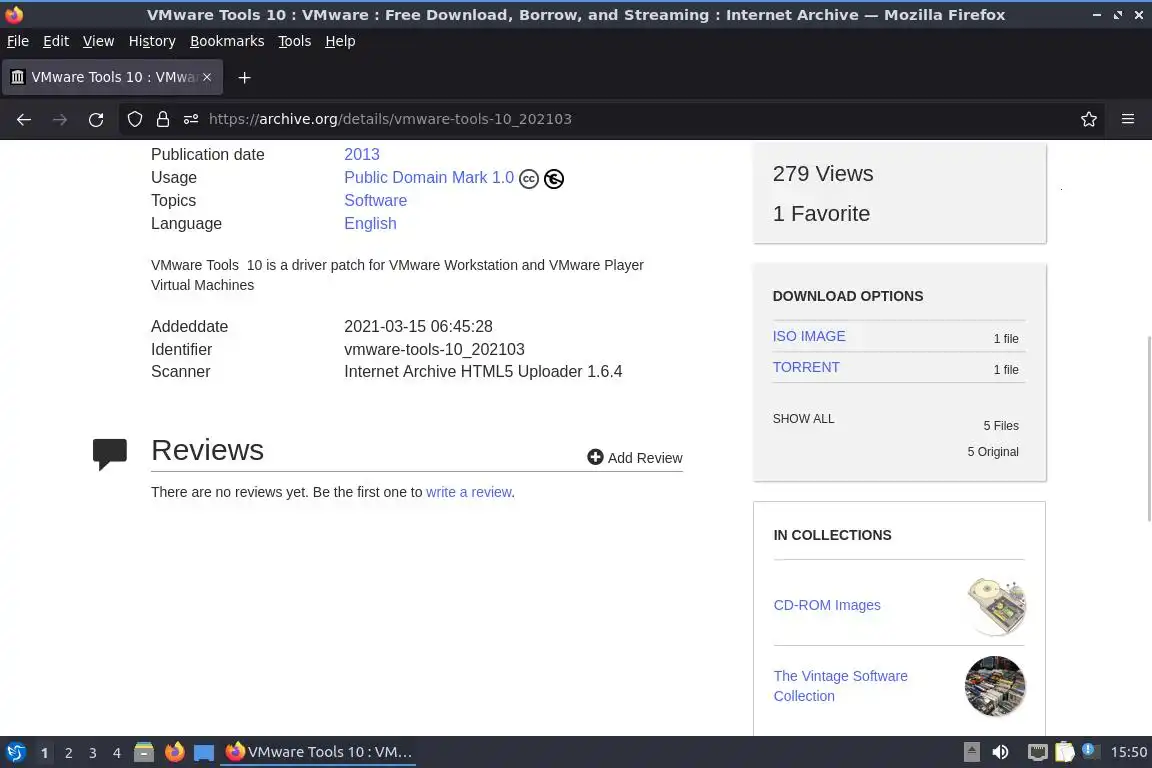Download the ISO IMAGE file
Viewport: 1152px width, 768px height.
(809, 336)
